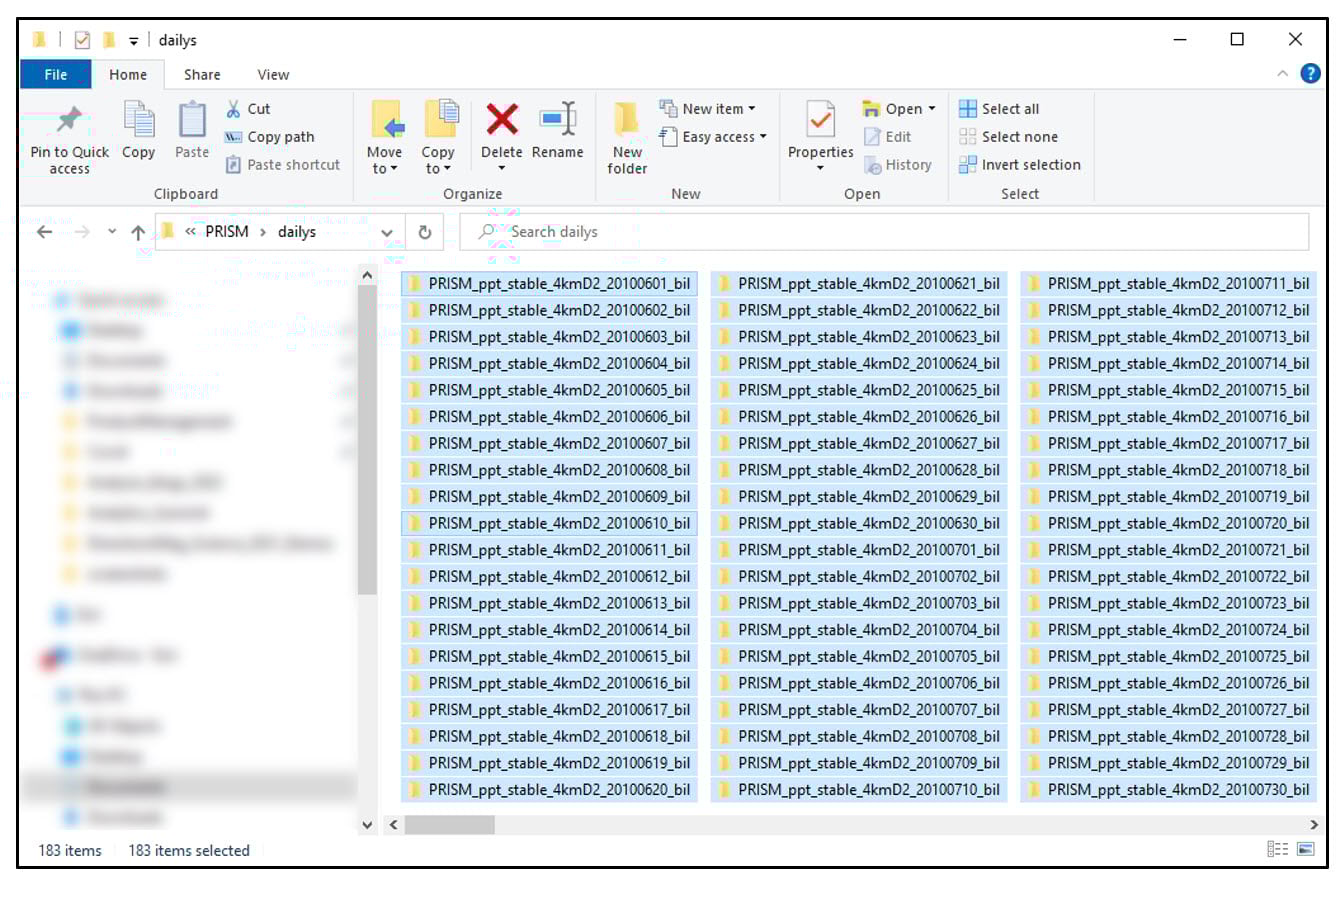The image size is (1344, 898).
Task: Open the File tab
Action: pos(56,74)
